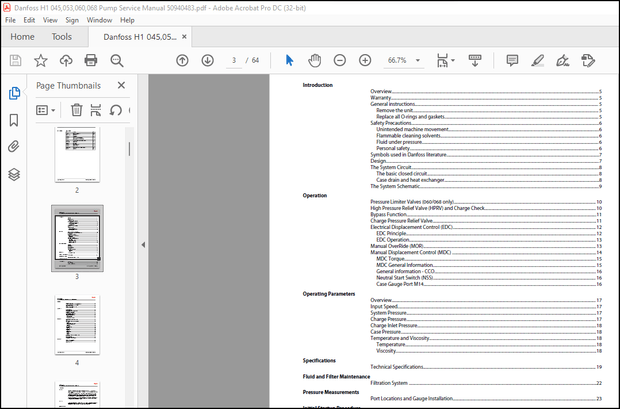Close the Page Thumbnails panel
This screenshot has height=409, width=620.
(x=121, y=85)
